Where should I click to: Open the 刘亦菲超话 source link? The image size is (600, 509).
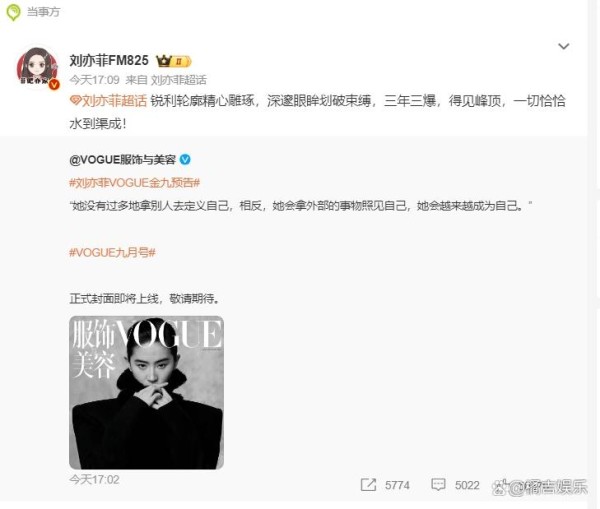pos(179,80)
